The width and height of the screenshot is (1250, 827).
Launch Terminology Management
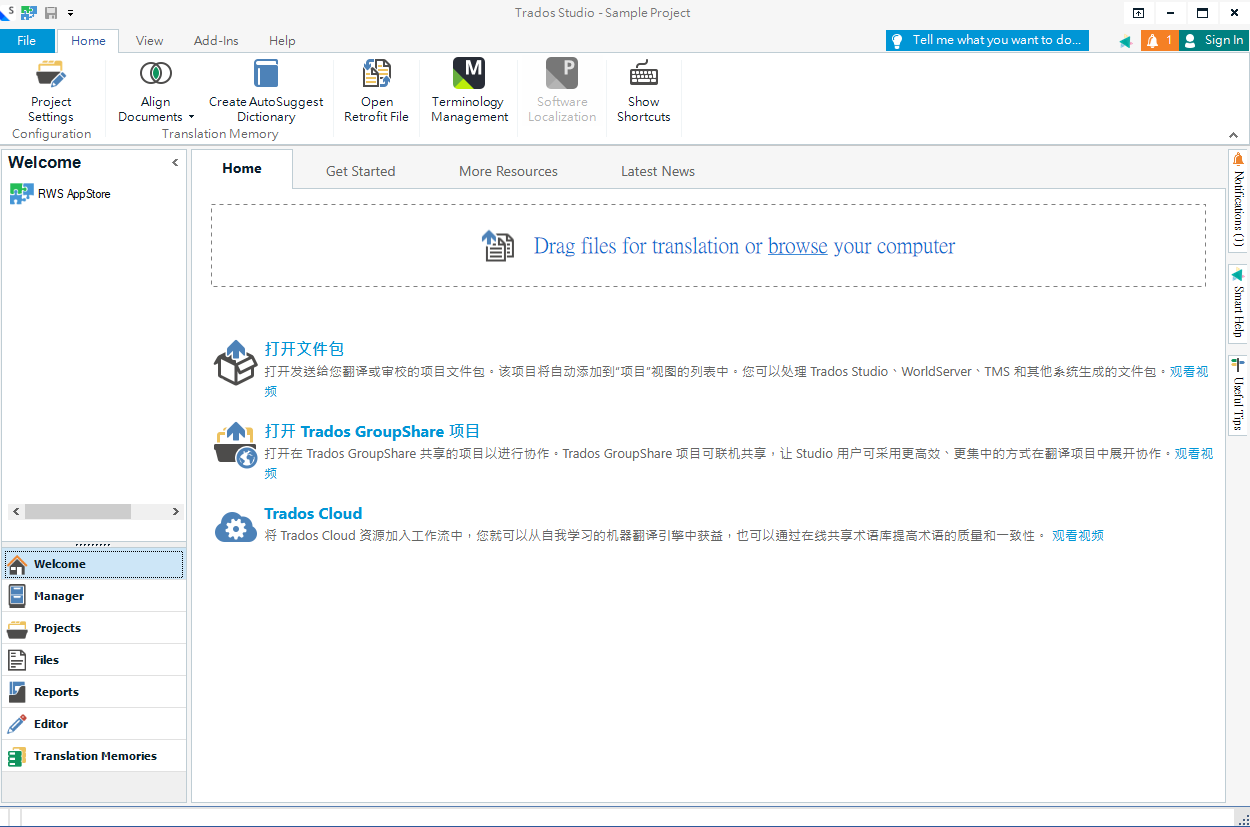pos(469,90)
